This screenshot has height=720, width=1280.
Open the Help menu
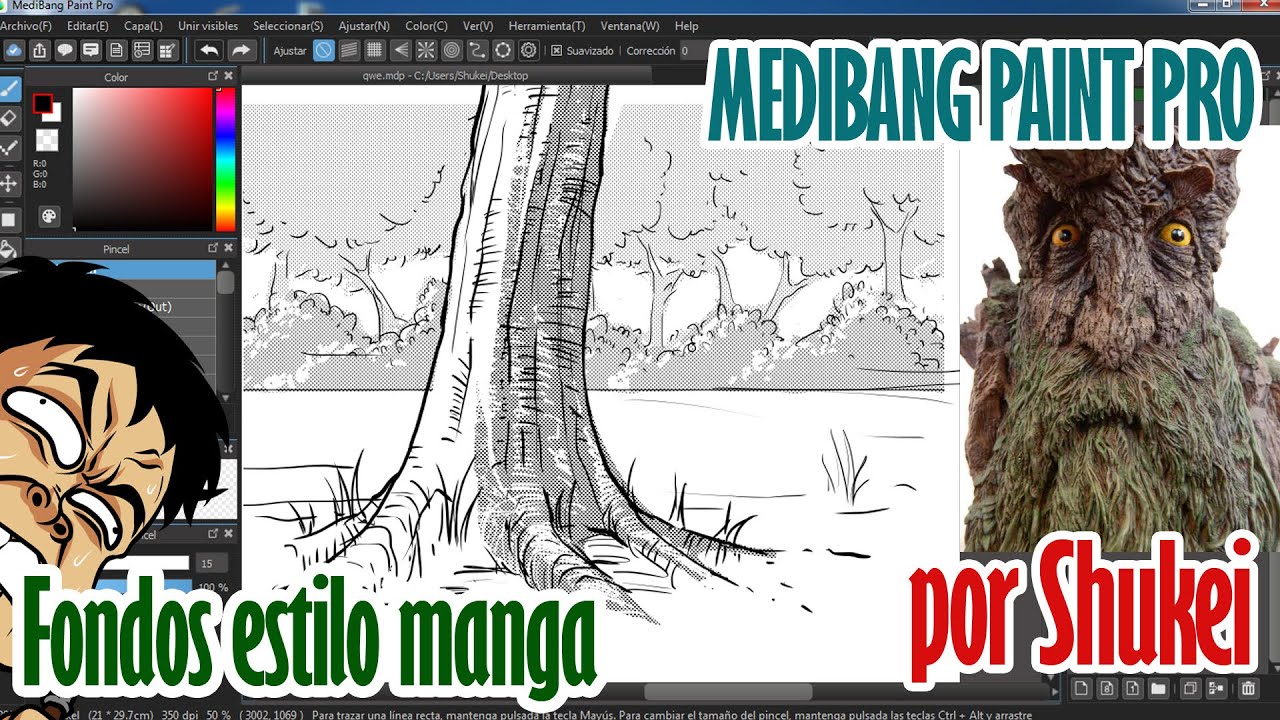click(687, 26)
